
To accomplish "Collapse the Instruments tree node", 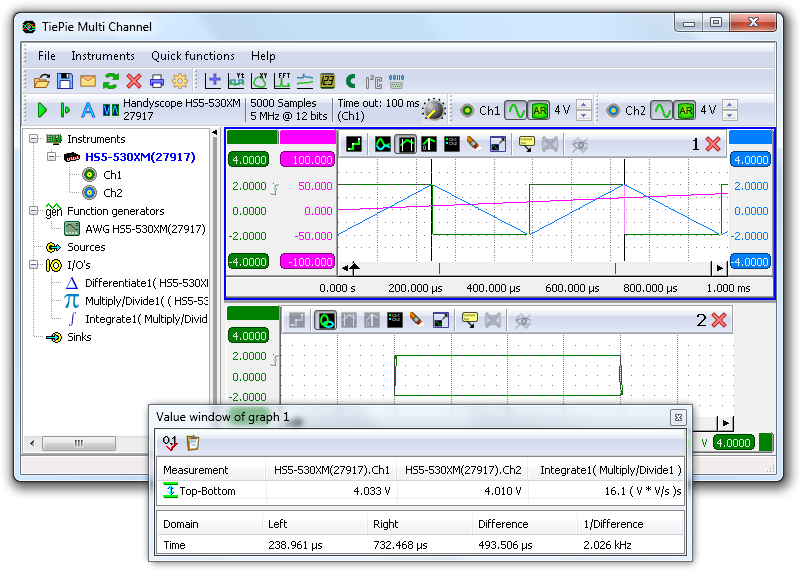I will click(34, 139).
